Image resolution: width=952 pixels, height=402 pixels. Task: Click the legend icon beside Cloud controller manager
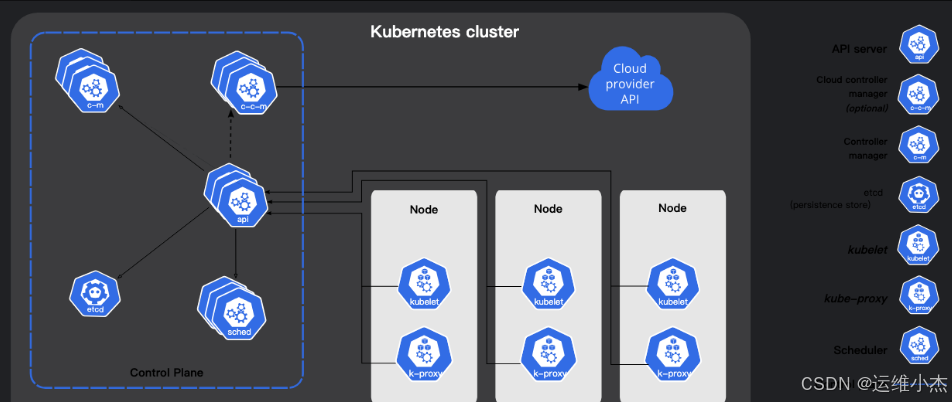919,94
